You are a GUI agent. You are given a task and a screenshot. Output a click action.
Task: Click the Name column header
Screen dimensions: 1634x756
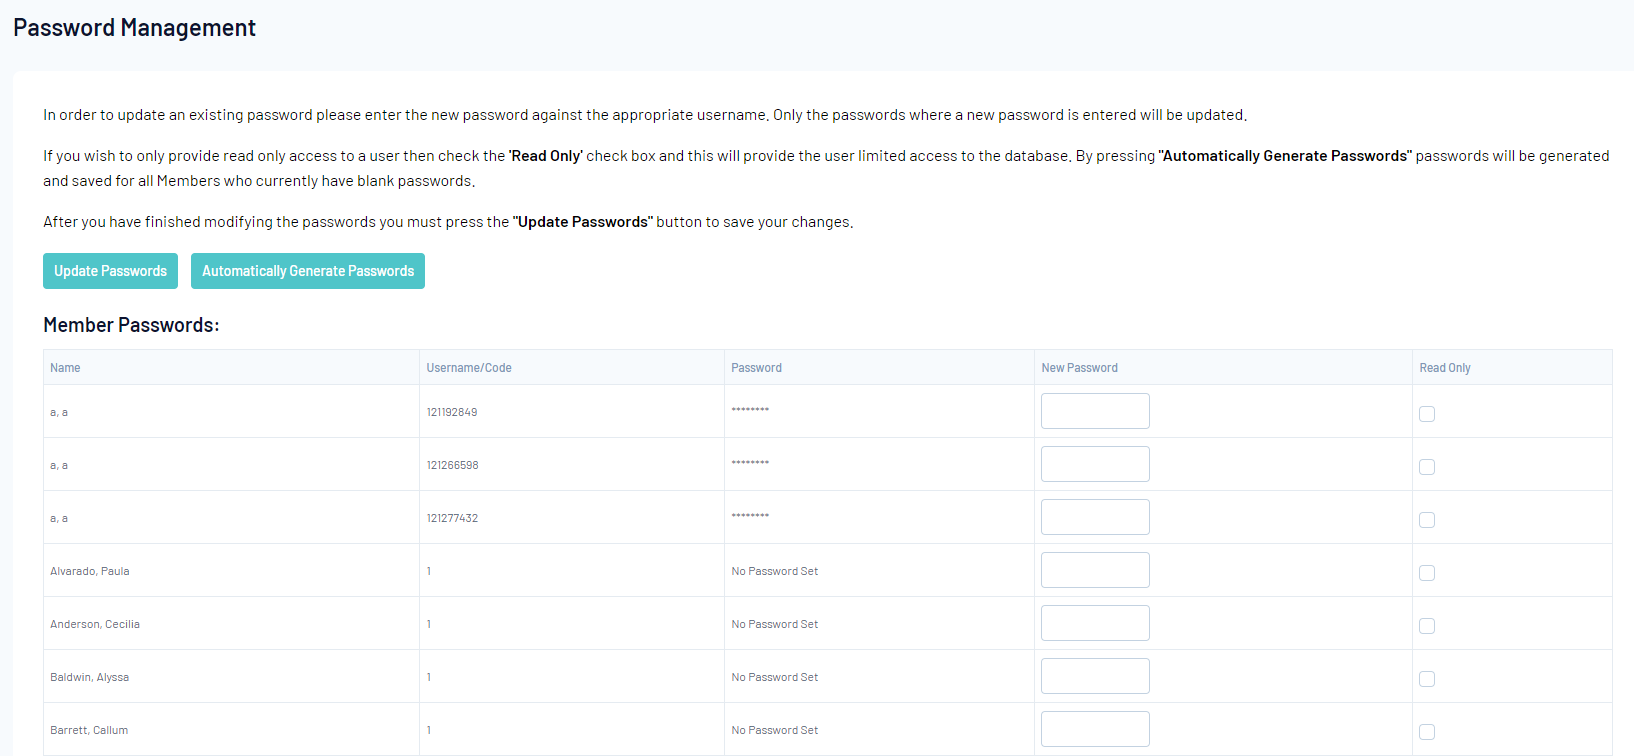[x=65, y=368]
